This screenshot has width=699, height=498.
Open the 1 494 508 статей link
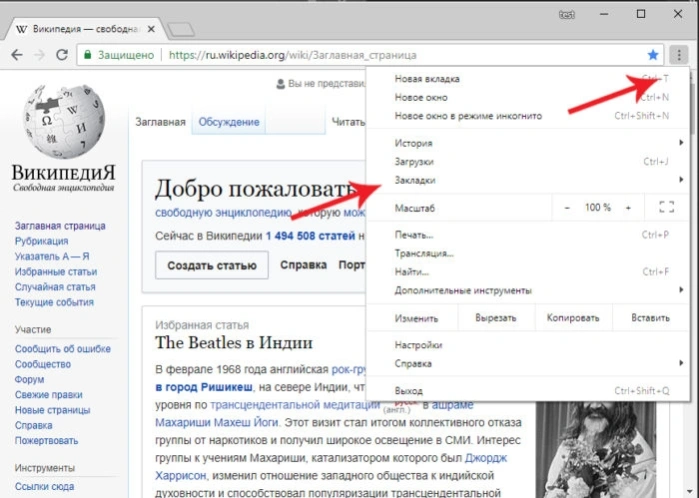pos(310,236)
